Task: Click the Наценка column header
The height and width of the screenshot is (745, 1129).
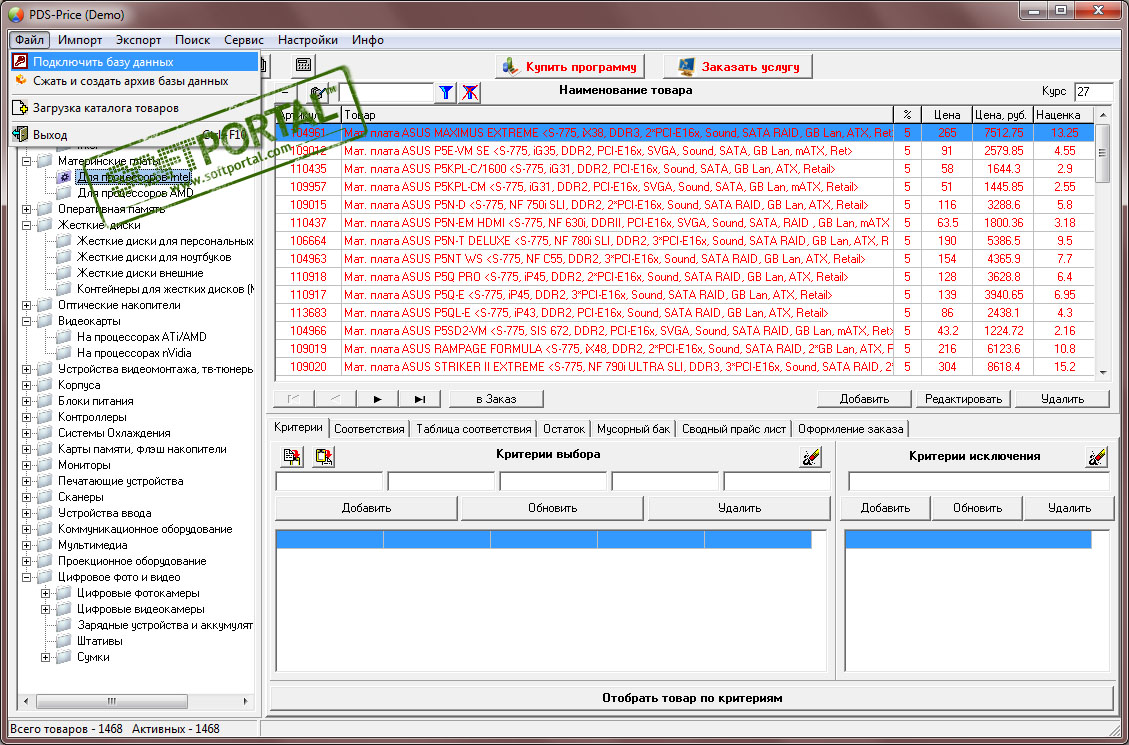Action: click(x=1063, y=115)
